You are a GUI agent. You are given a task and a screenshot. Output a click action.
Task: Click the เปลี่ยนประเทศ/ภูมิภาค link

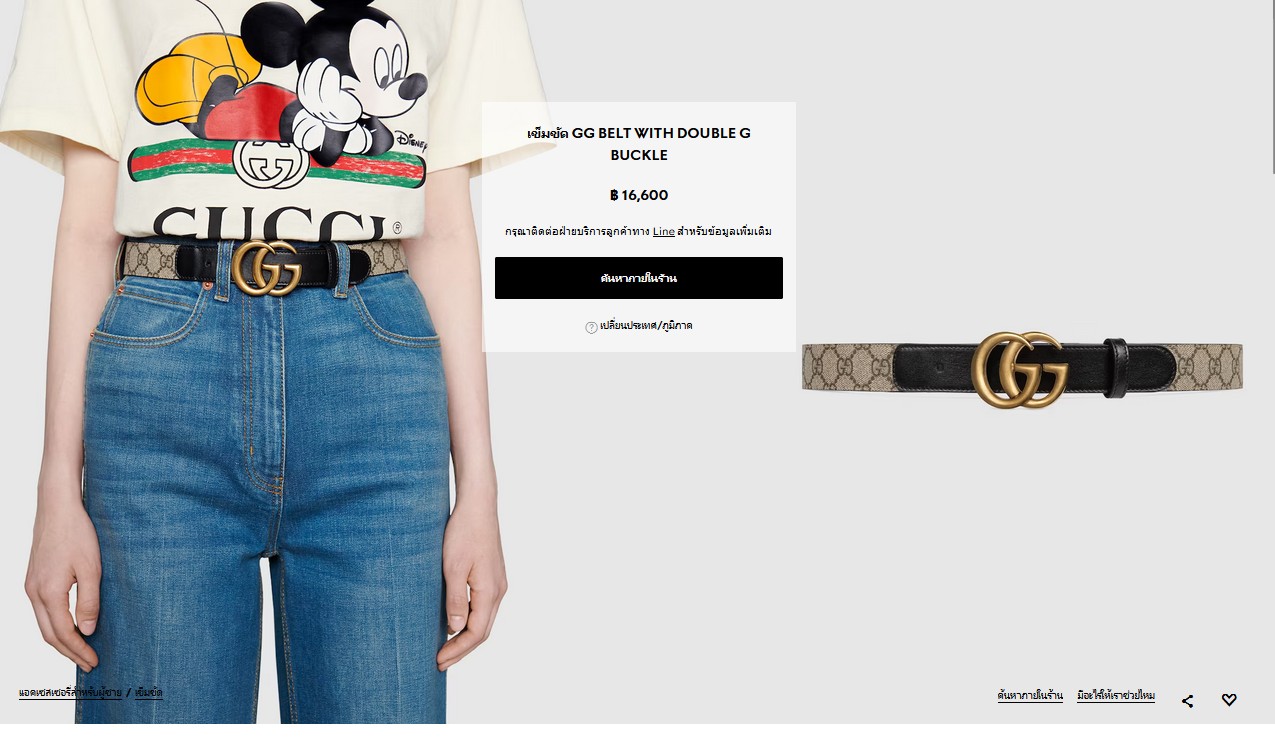(646, 326)
